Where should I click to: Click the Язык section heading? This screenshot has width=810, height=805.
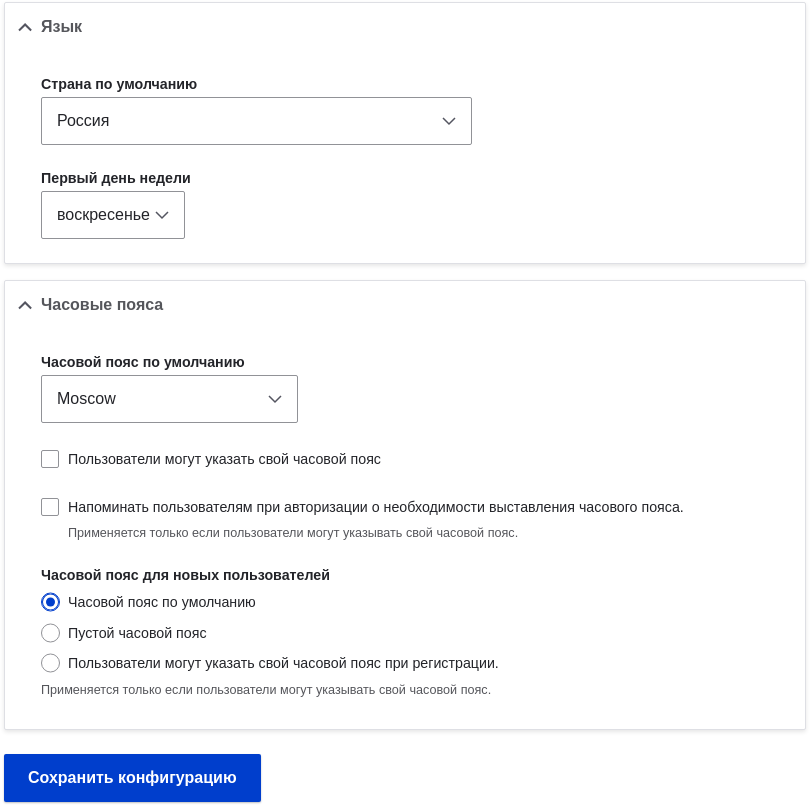pyautogui.click(x=62, y=27)
